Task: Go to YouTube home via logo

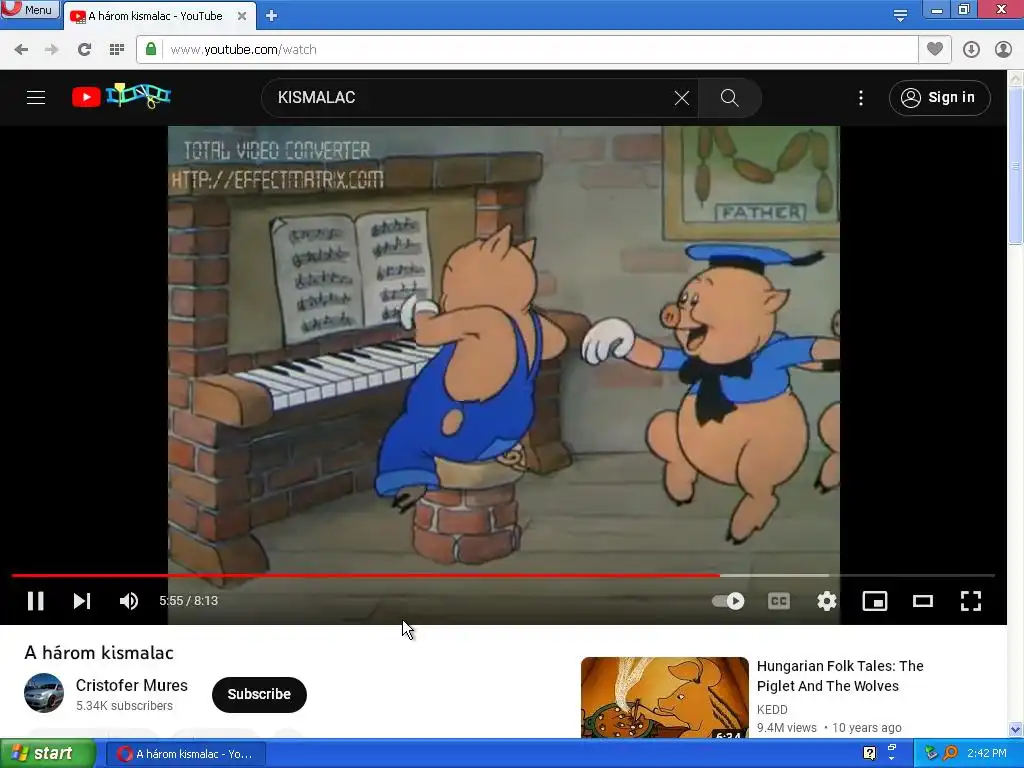Action: click(121, 96)
